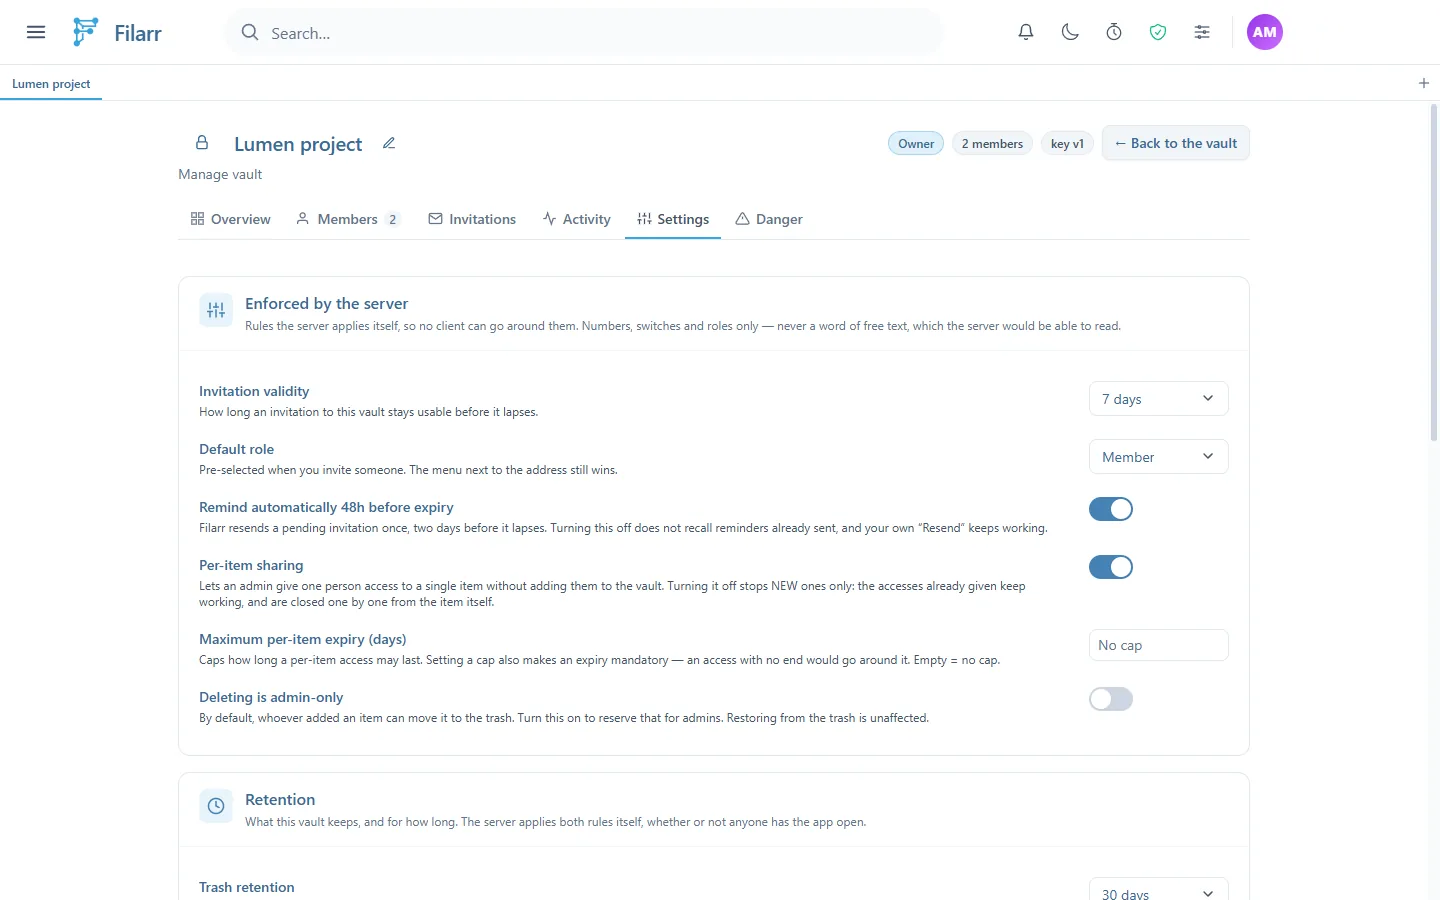Click the Retention section heading
1440x900 pixels.
coord(280,799)
